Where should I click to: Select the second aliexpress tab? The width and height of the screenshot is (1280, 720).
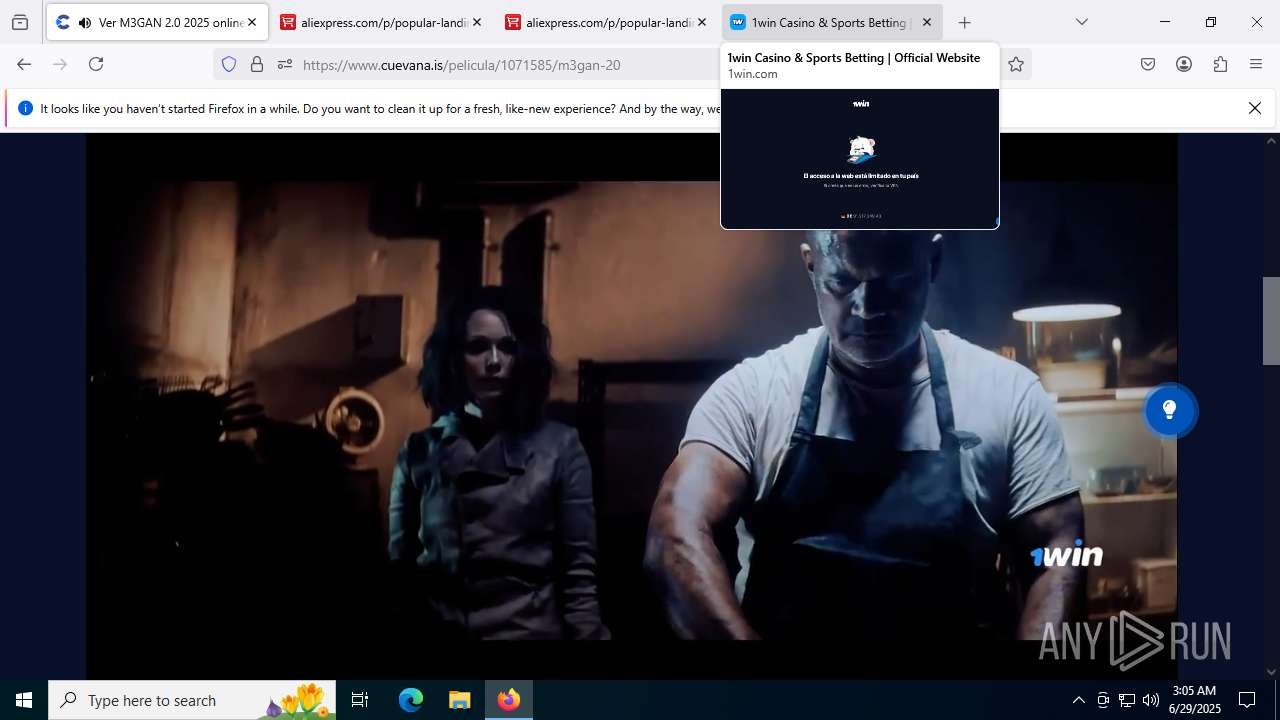[607, 22]
